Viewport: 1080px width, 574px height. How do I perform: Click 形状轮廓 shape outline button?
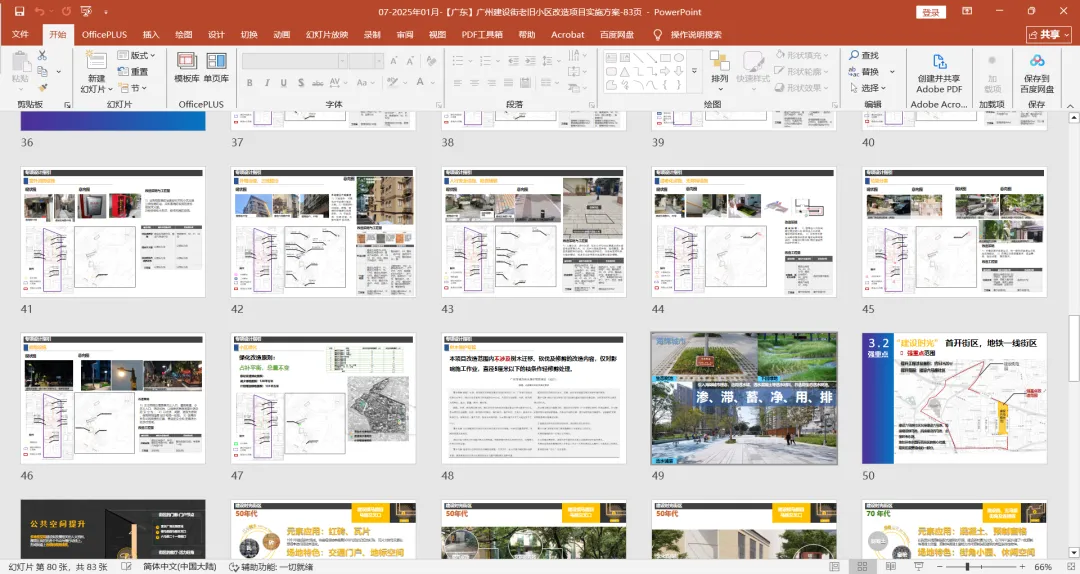pos(802,72)
